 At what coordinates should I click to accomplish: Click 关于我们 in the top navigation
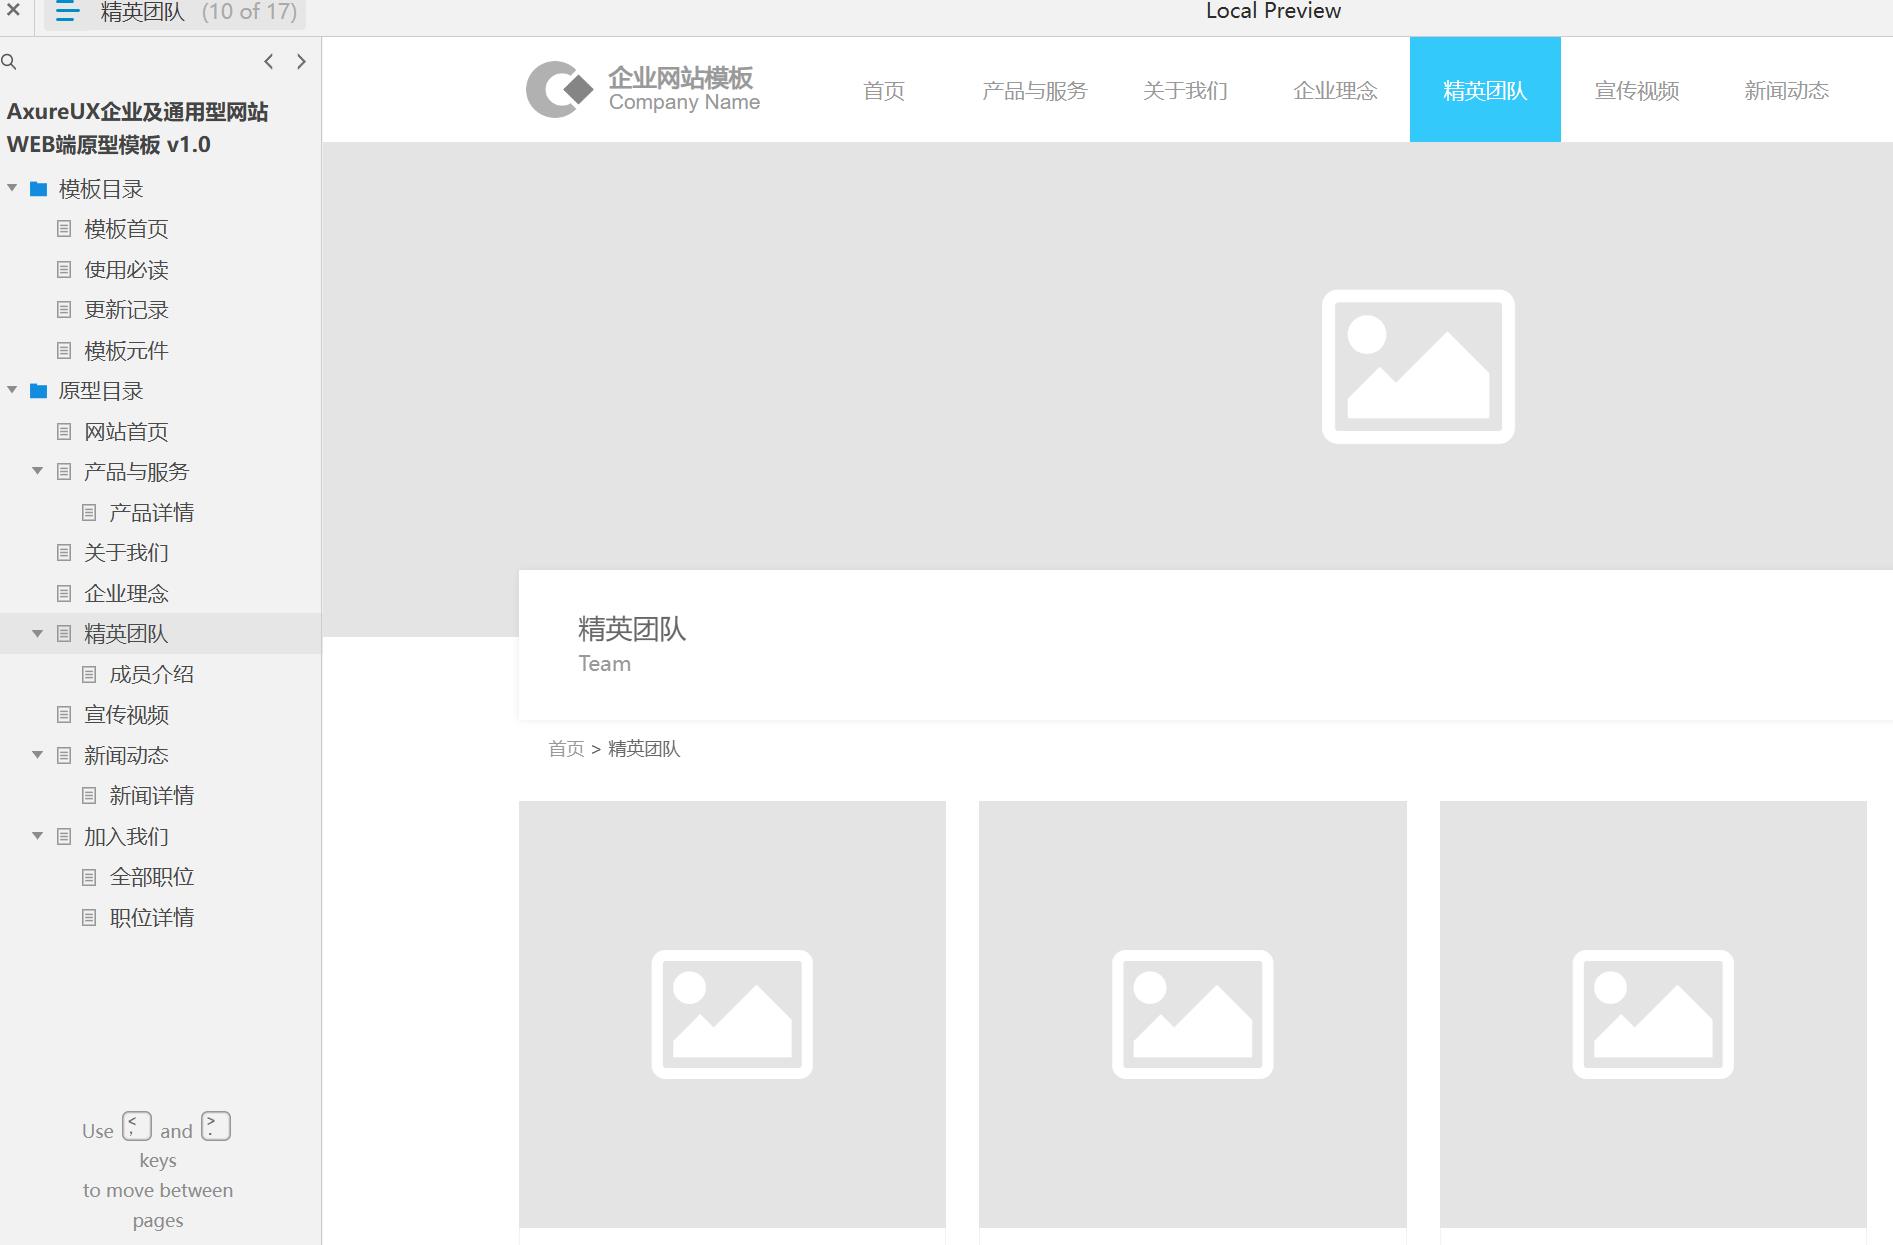tap(1185, 91)
